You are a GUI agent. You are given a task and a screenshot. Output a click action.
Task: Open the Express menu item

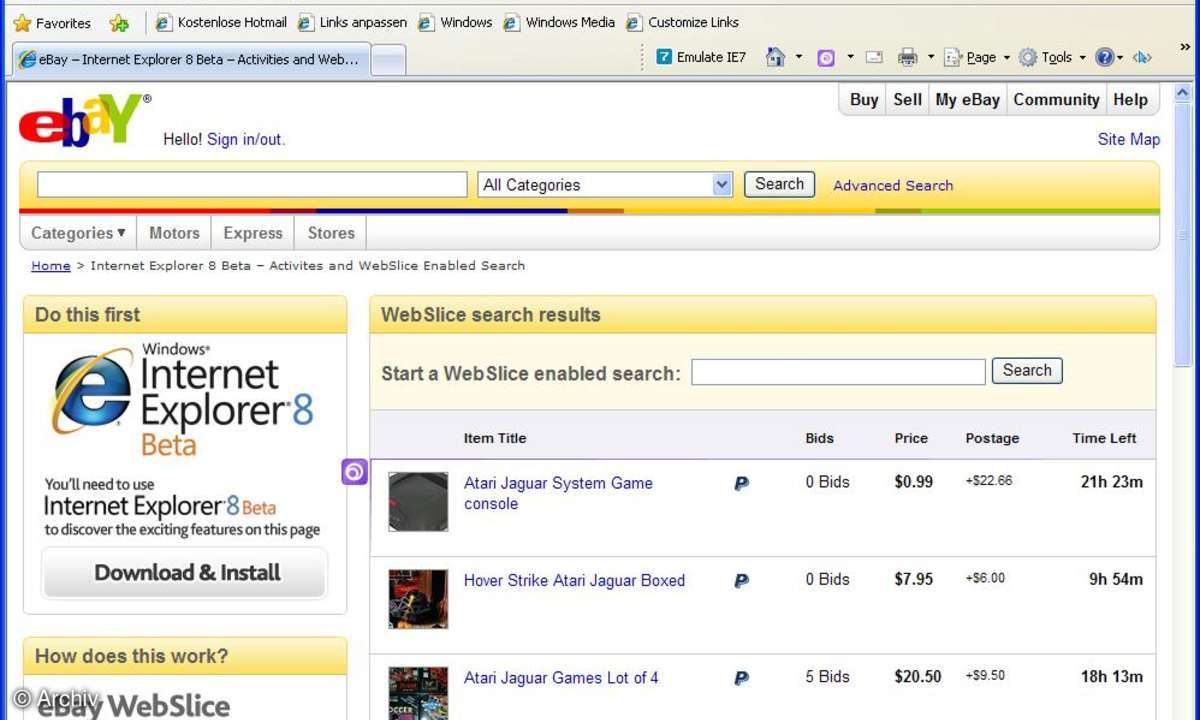(x=253, y=233)
